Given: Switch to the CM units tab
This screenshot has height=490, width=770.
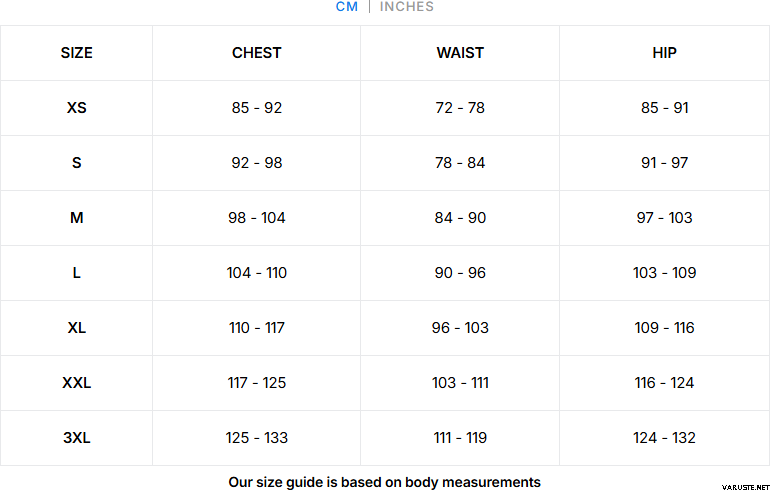Looking at the screenshot, I should (x=347, y=7).
